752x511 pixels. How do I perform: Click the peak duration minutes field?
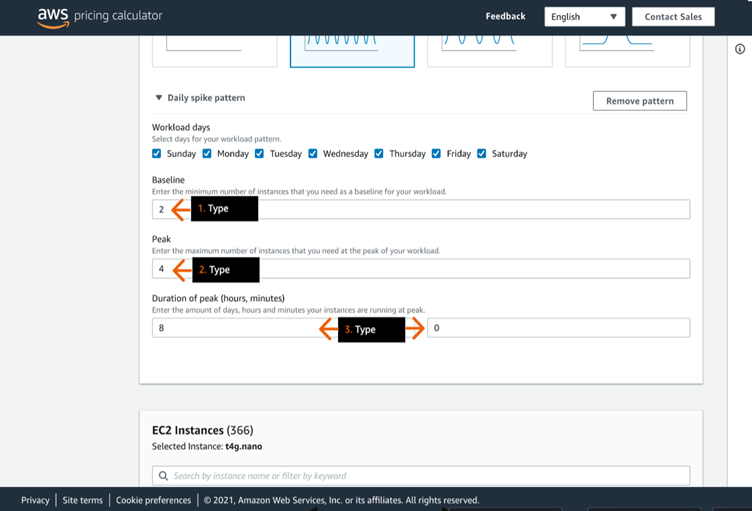(558, 328)
